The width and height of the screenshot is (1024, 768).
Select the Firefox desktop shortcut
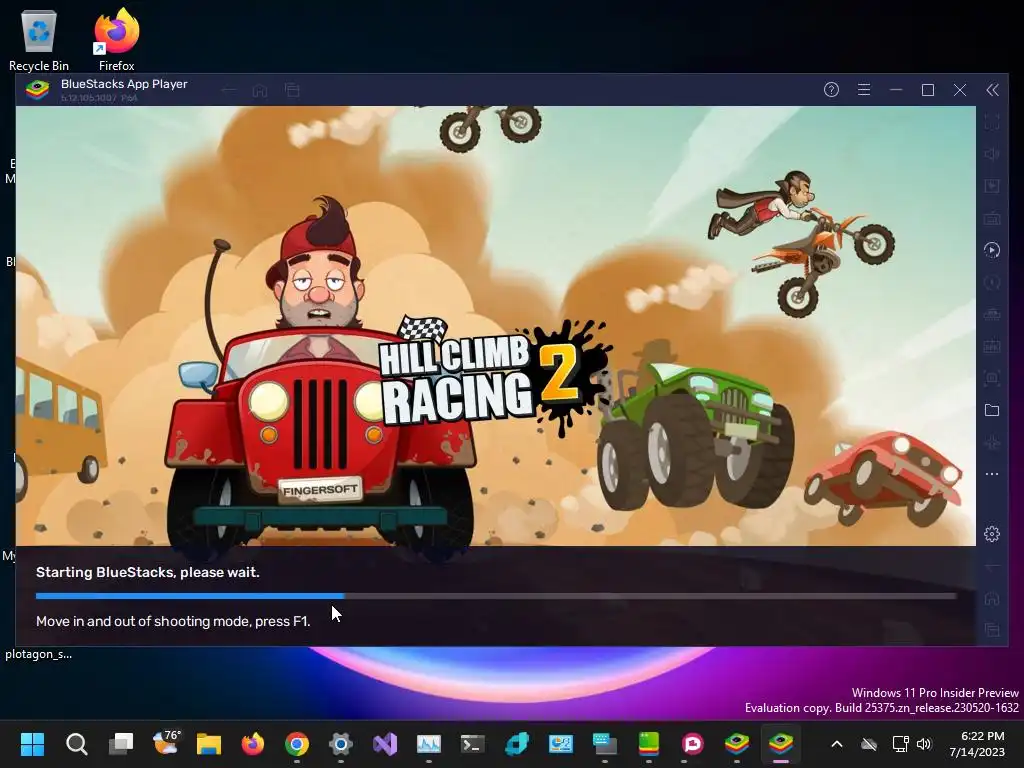pyautogui.click(x=116, y=40)
